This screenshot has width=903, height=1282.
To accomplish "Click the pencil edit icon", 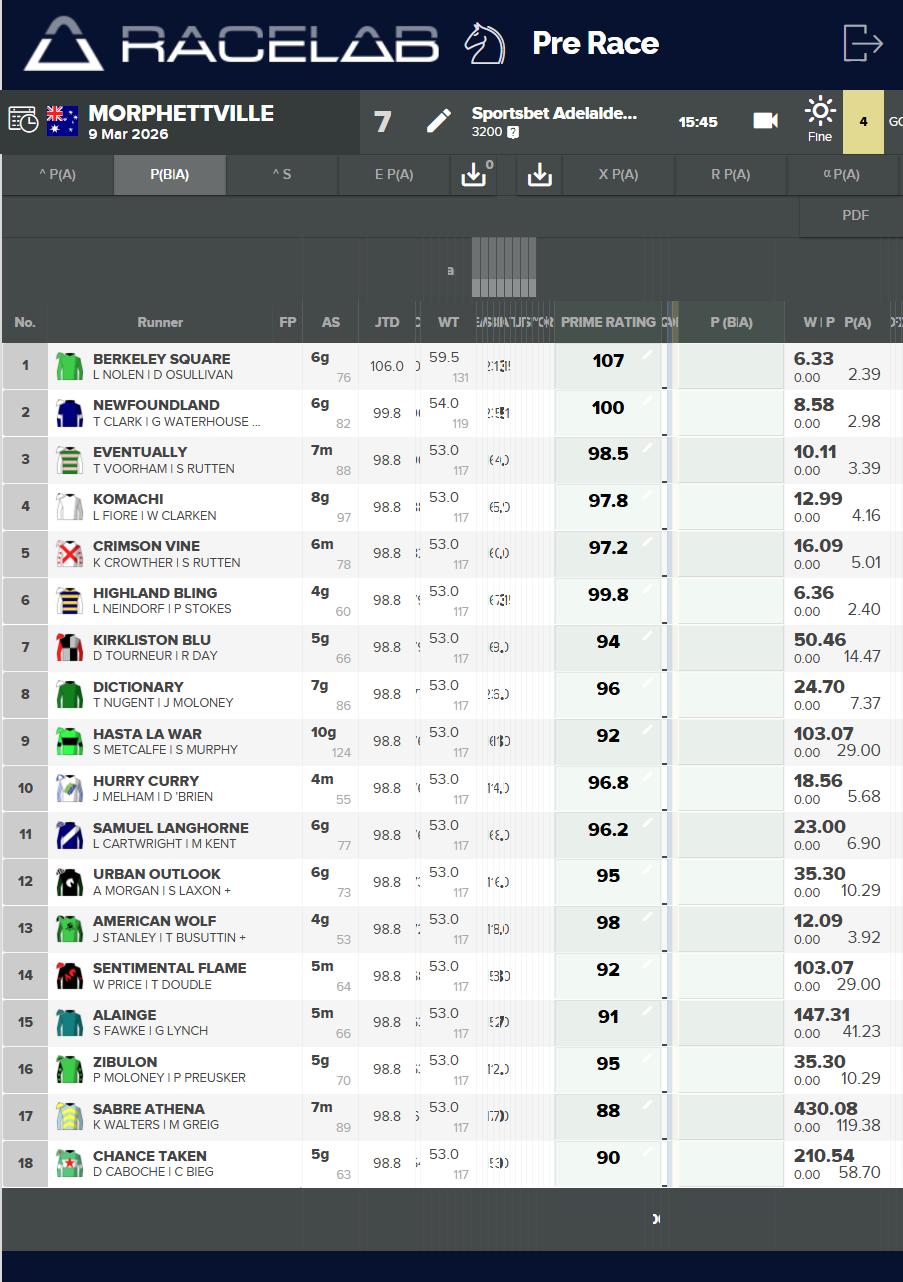I will coord(438,122).
